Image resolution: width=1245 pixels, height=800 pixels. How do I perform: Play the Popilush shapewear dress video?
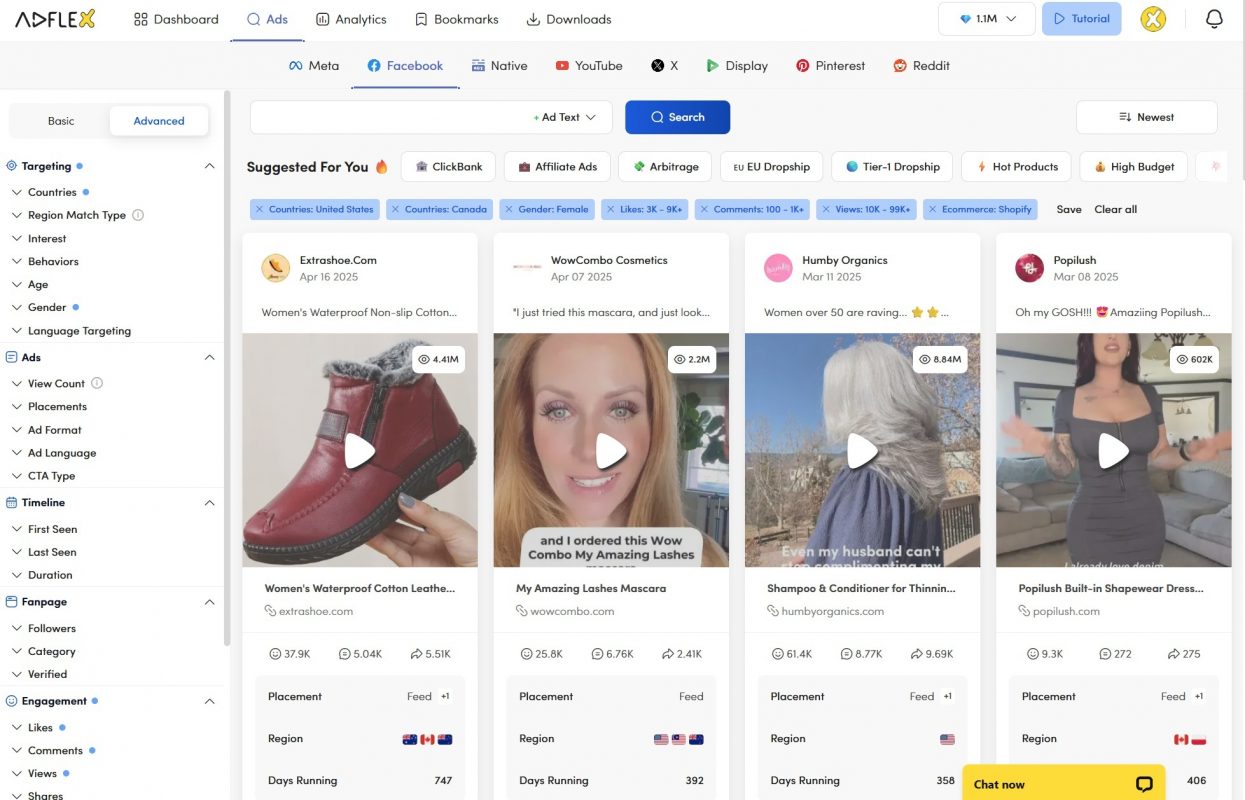click(x=1114, y=451)
